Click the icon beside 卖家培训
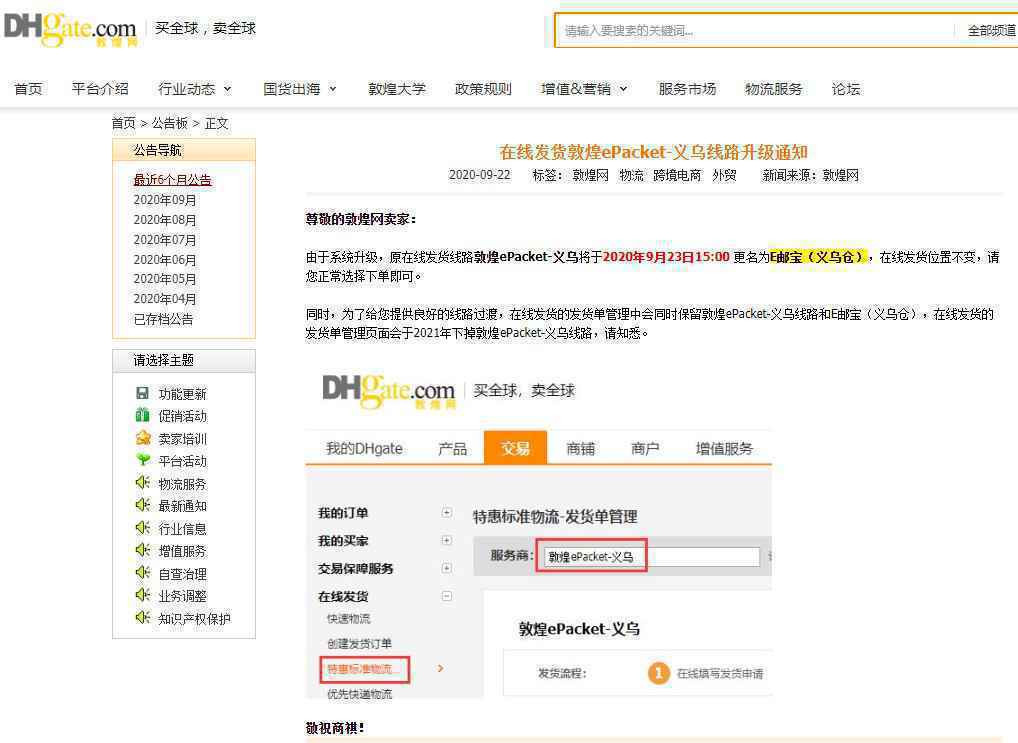 tap(143, 438)
